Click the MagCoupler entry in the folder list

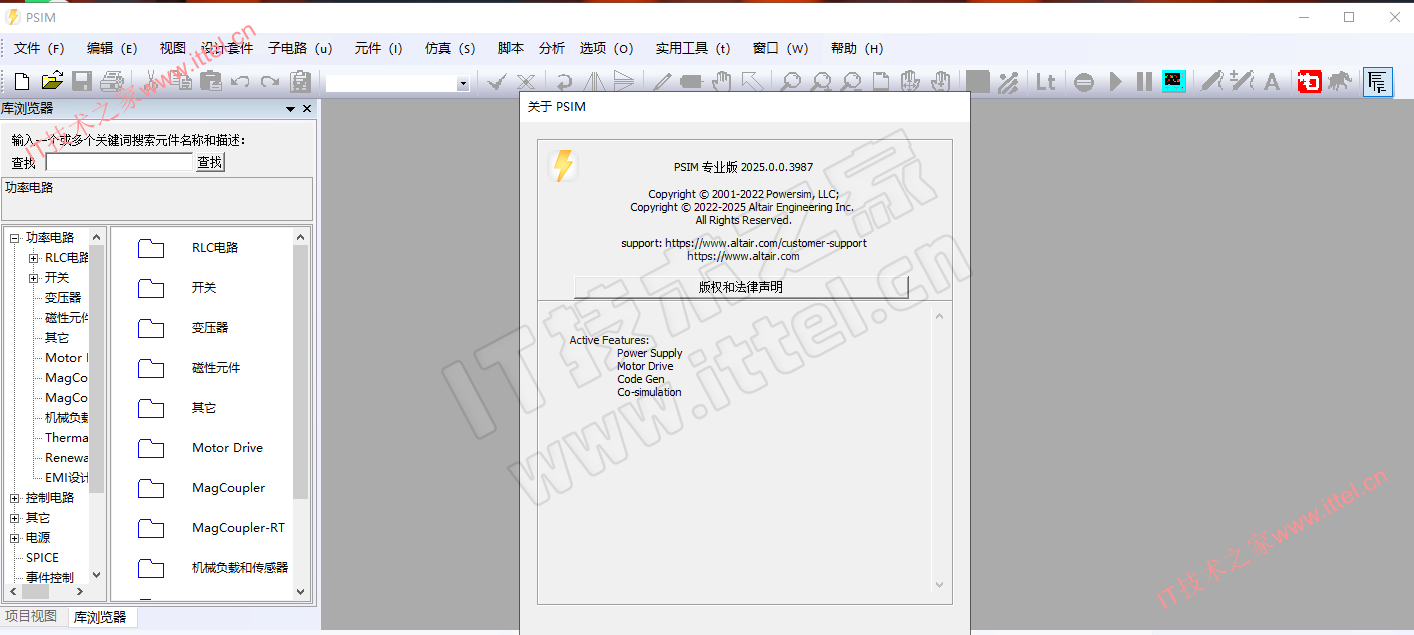(229, 488)
